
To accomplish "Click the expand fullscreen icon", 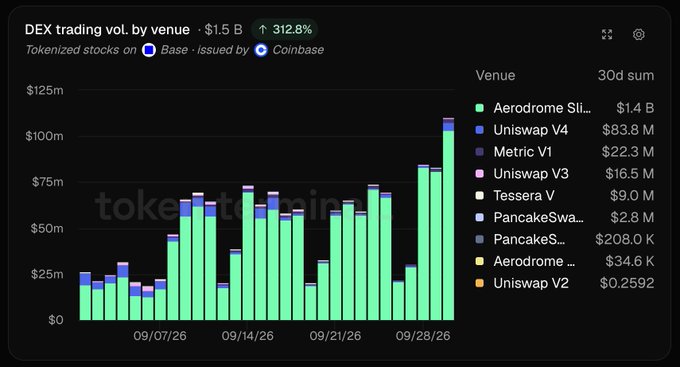I will [607, 34].
